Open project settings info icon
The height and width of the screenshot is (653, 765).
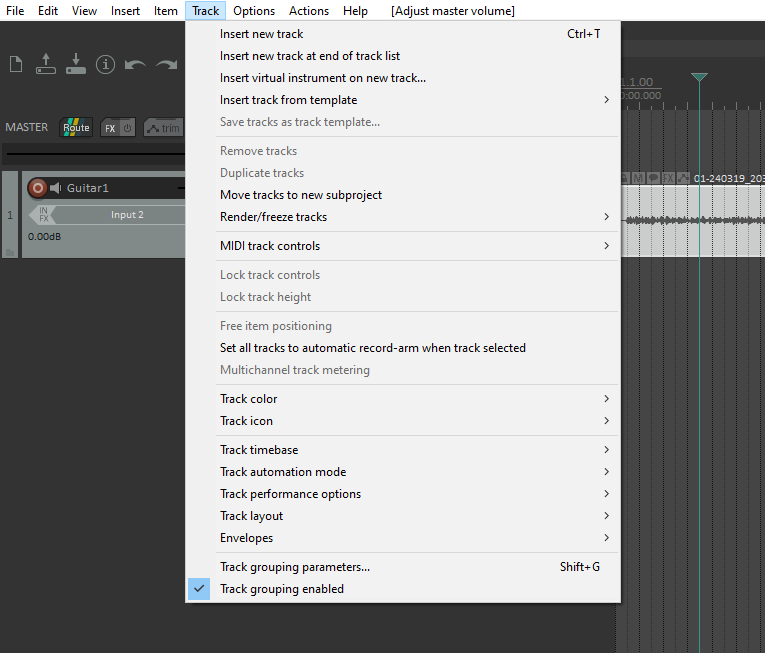(x=105, y=65)
